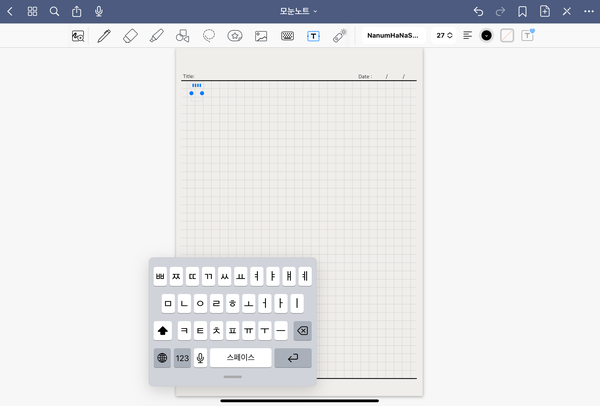Open the Shapes tool
Screen dimensions: 600x406
182,35
